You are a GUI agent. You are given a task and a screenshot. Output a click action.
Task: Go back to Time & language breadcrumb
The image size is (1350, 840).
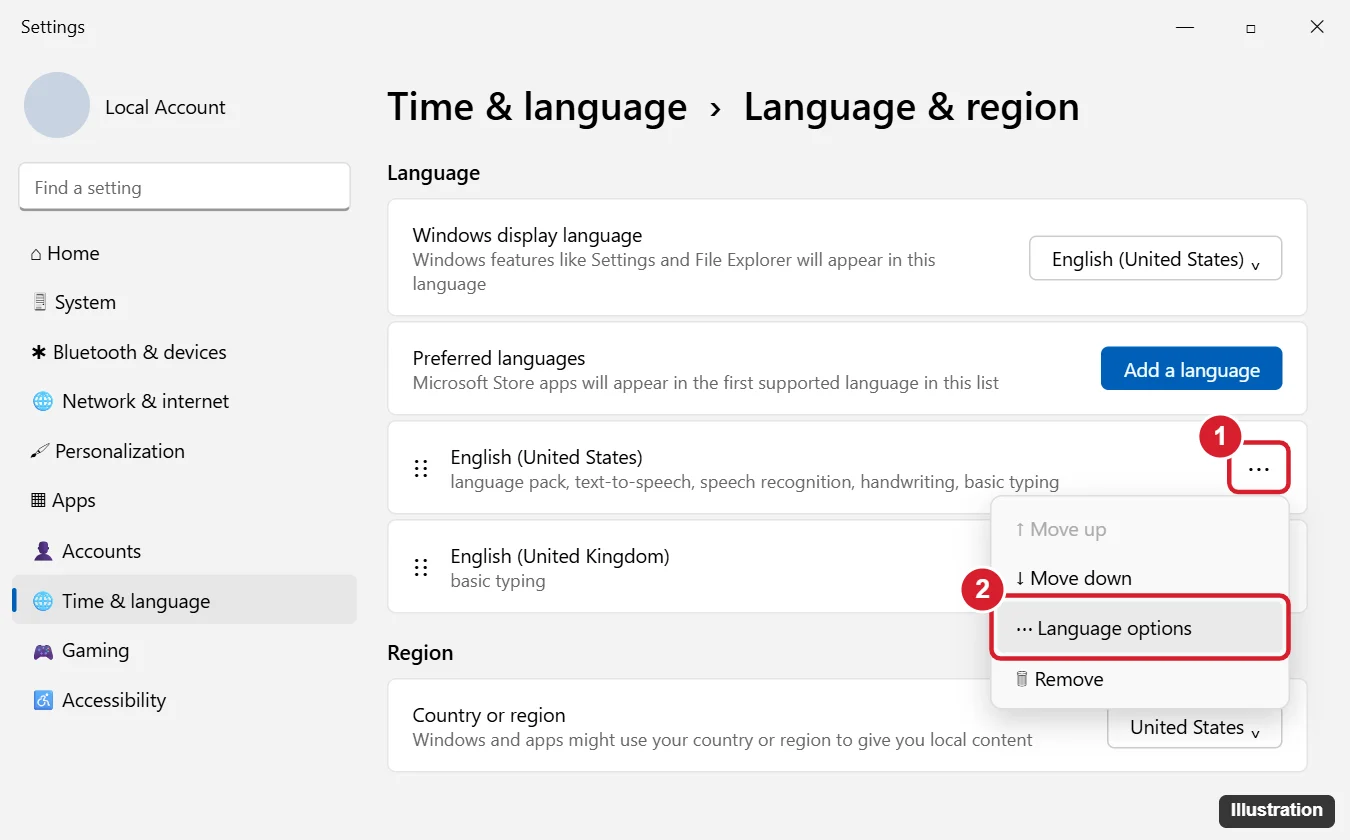[x=537, y=107]
